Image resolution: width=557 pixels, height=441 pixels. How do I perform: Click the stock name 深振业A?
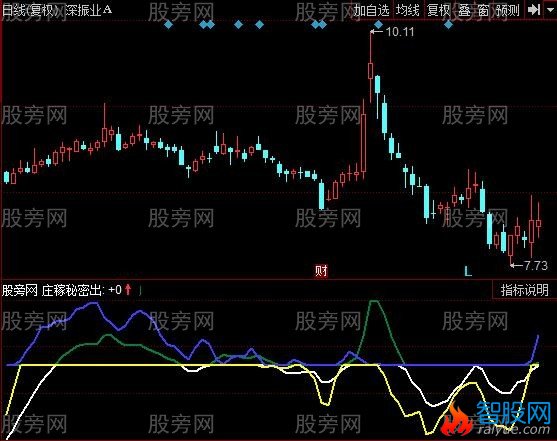[89, 10]
